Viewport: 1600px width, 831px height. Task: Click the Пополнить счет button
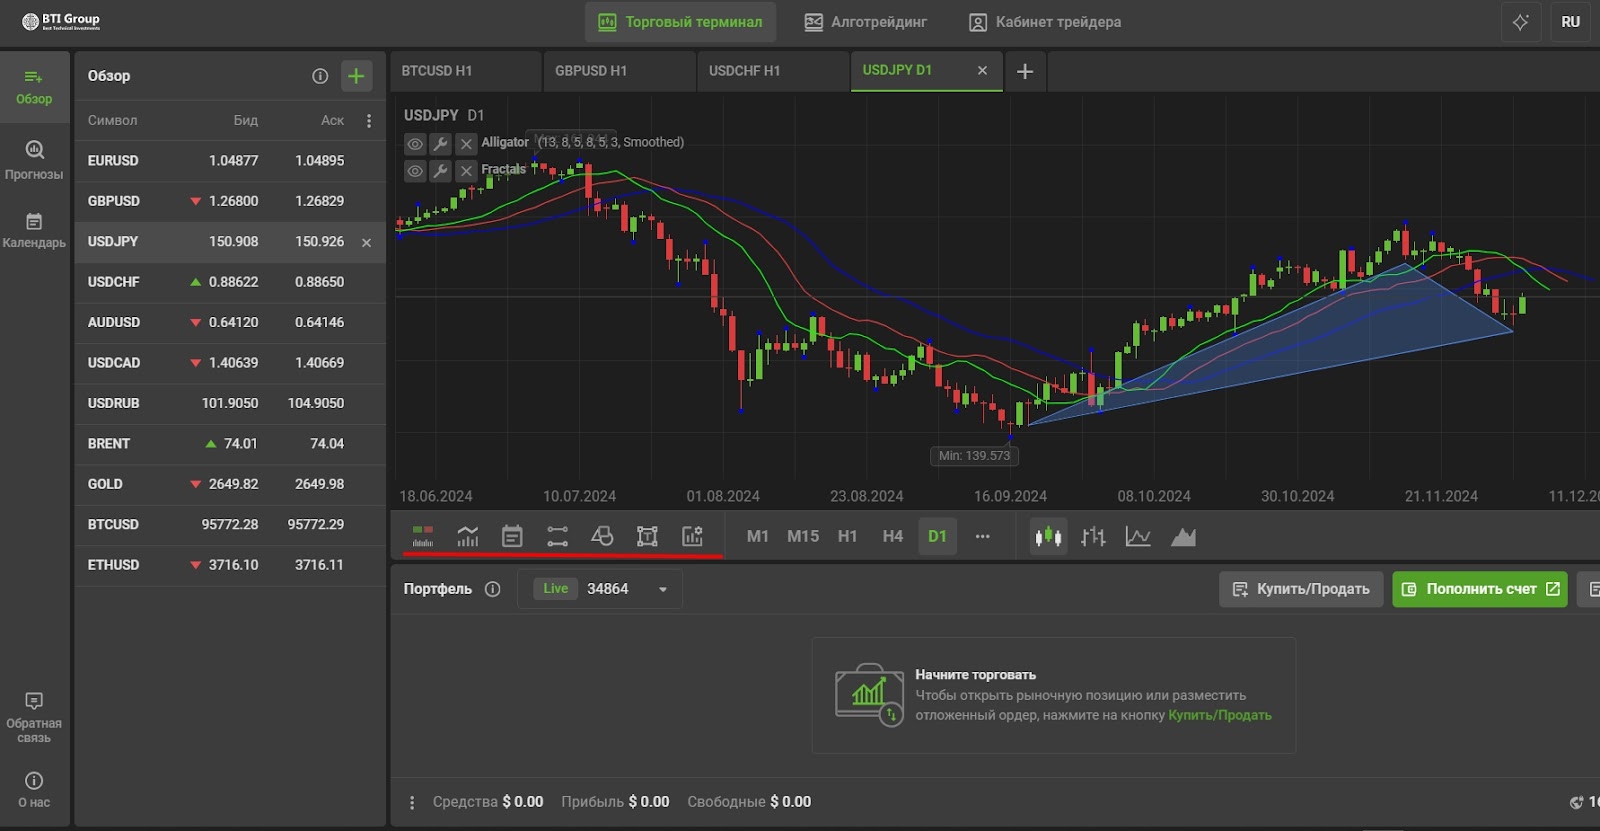1480,589
